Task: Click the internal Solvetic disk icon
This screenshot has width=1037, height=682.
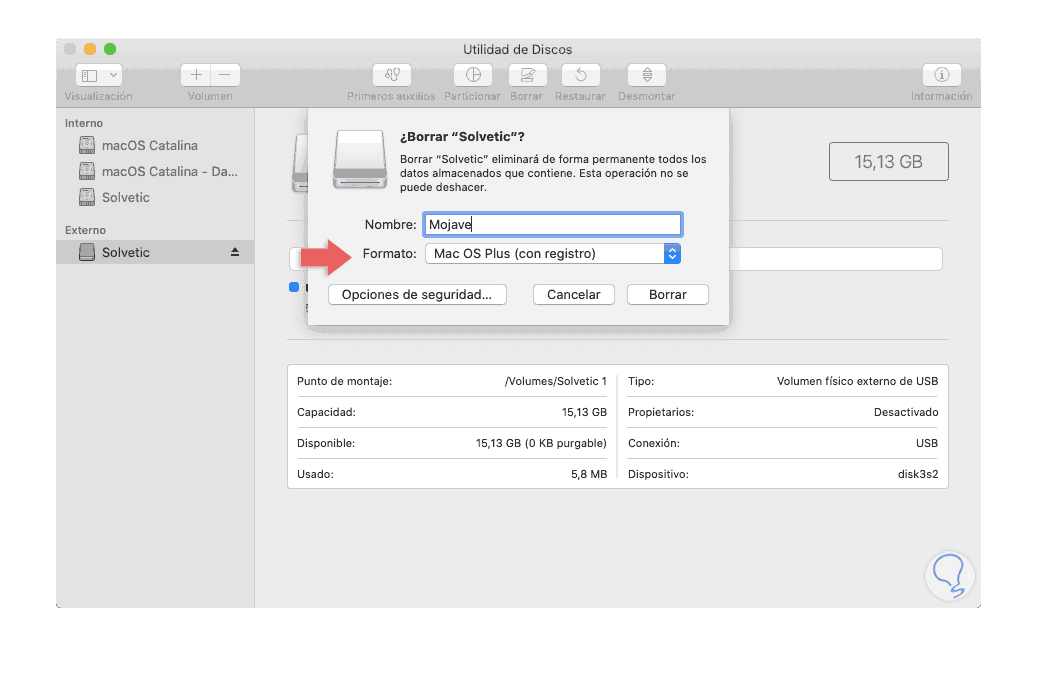Action: click(87, 197)
